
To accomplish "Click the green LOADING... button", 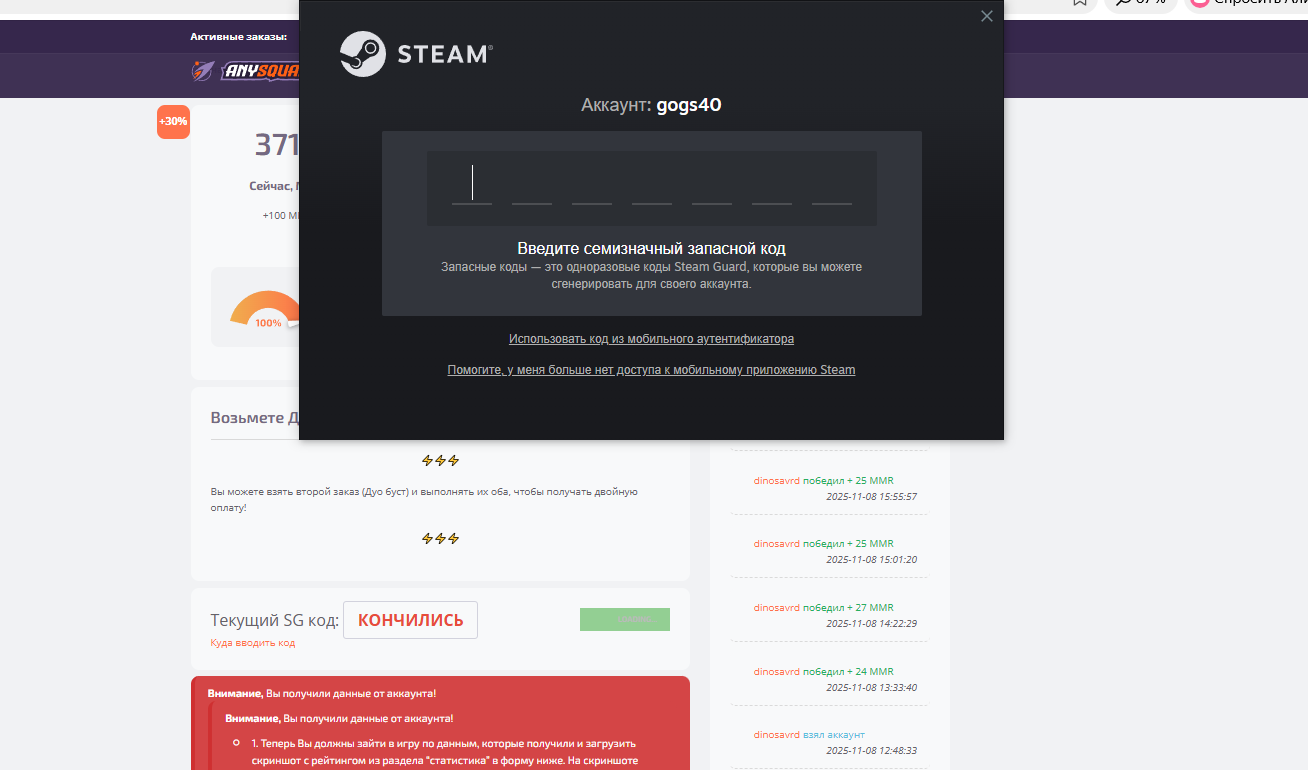I will (625, 620).
